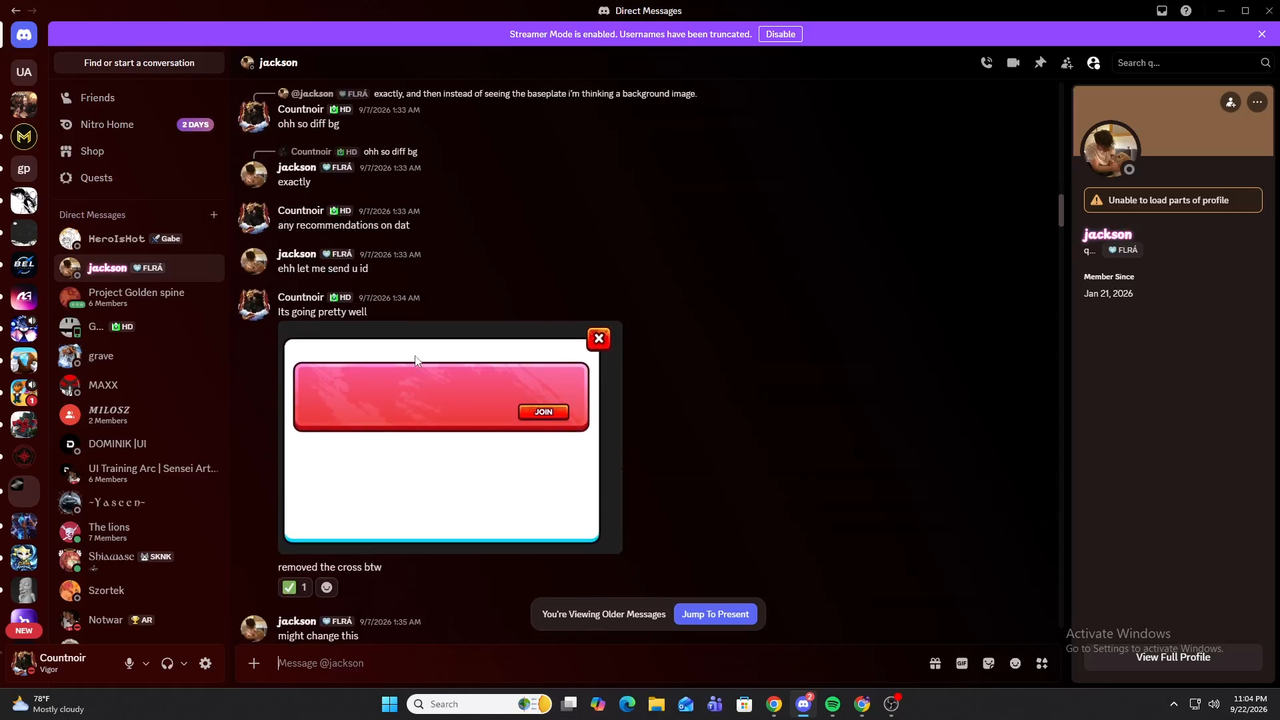
Task: Open pinned messages
Action: [x=1040, y=63]
